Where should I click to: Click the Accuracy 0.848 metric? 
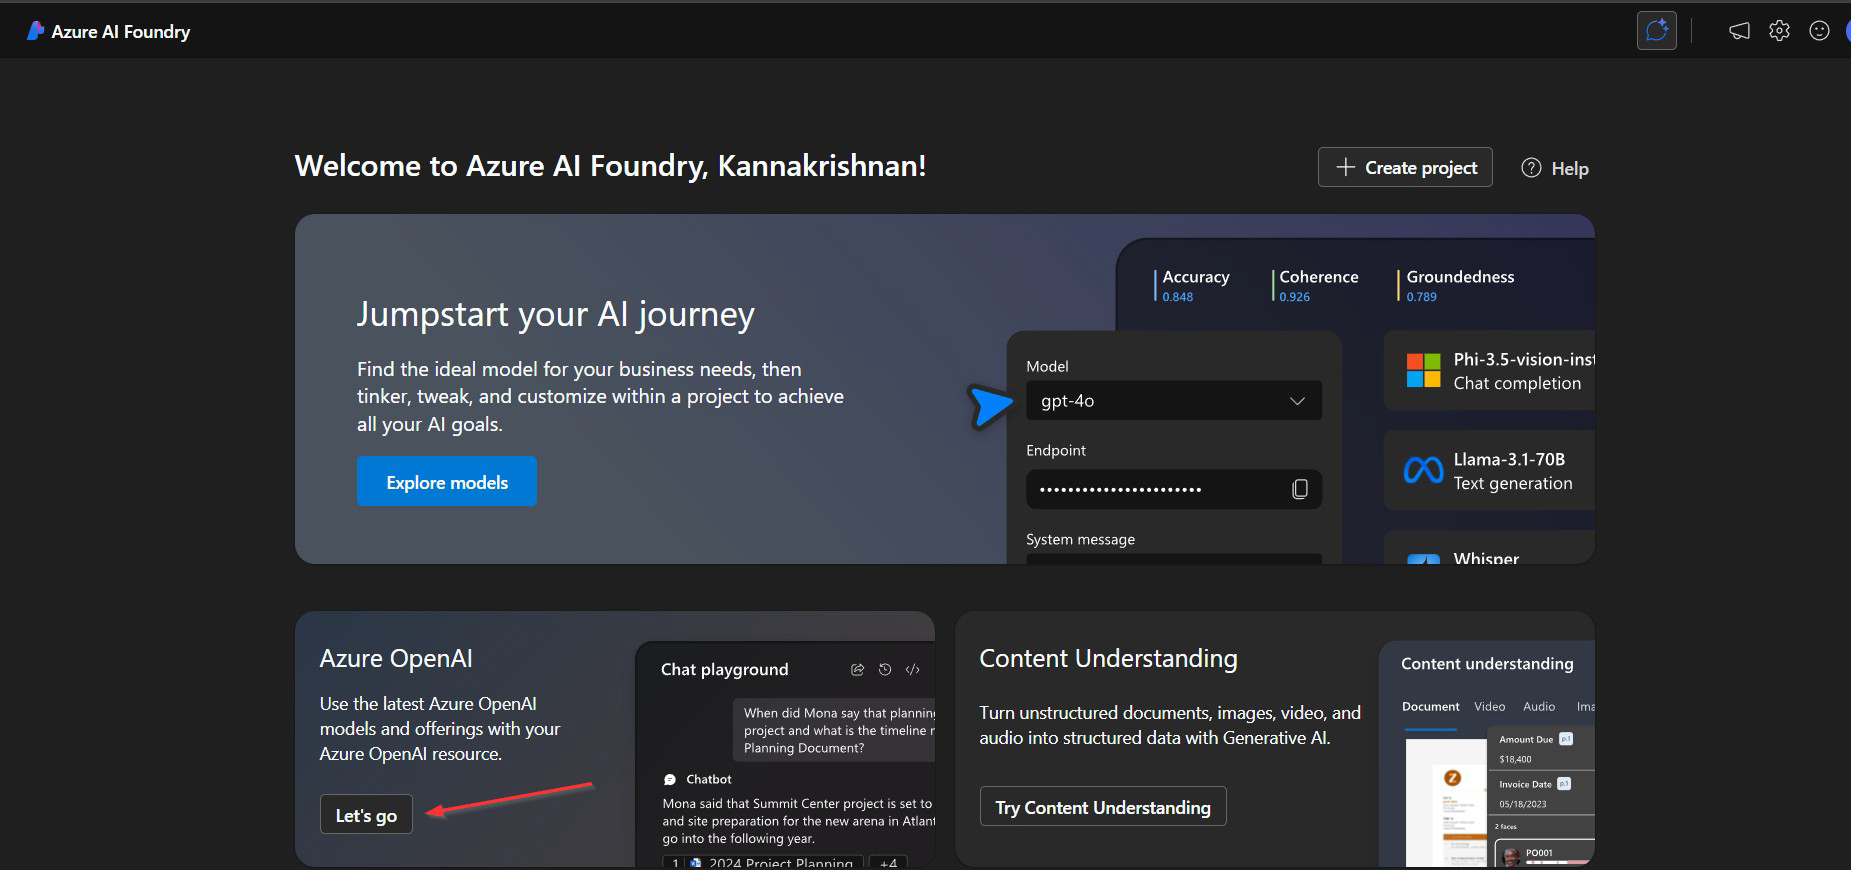click(1193, 285)
